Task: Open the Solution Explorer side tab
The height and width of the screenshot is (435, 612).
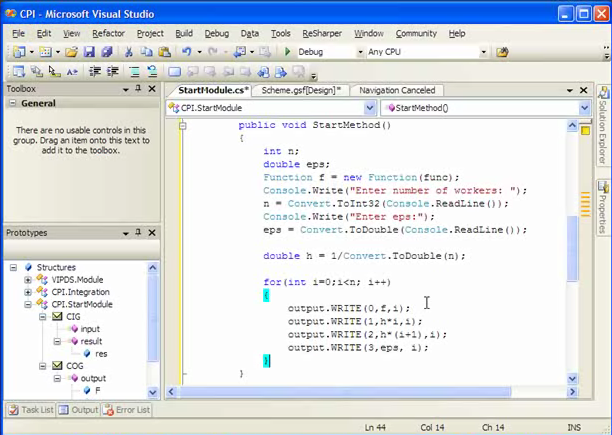Action: point(603,125)
